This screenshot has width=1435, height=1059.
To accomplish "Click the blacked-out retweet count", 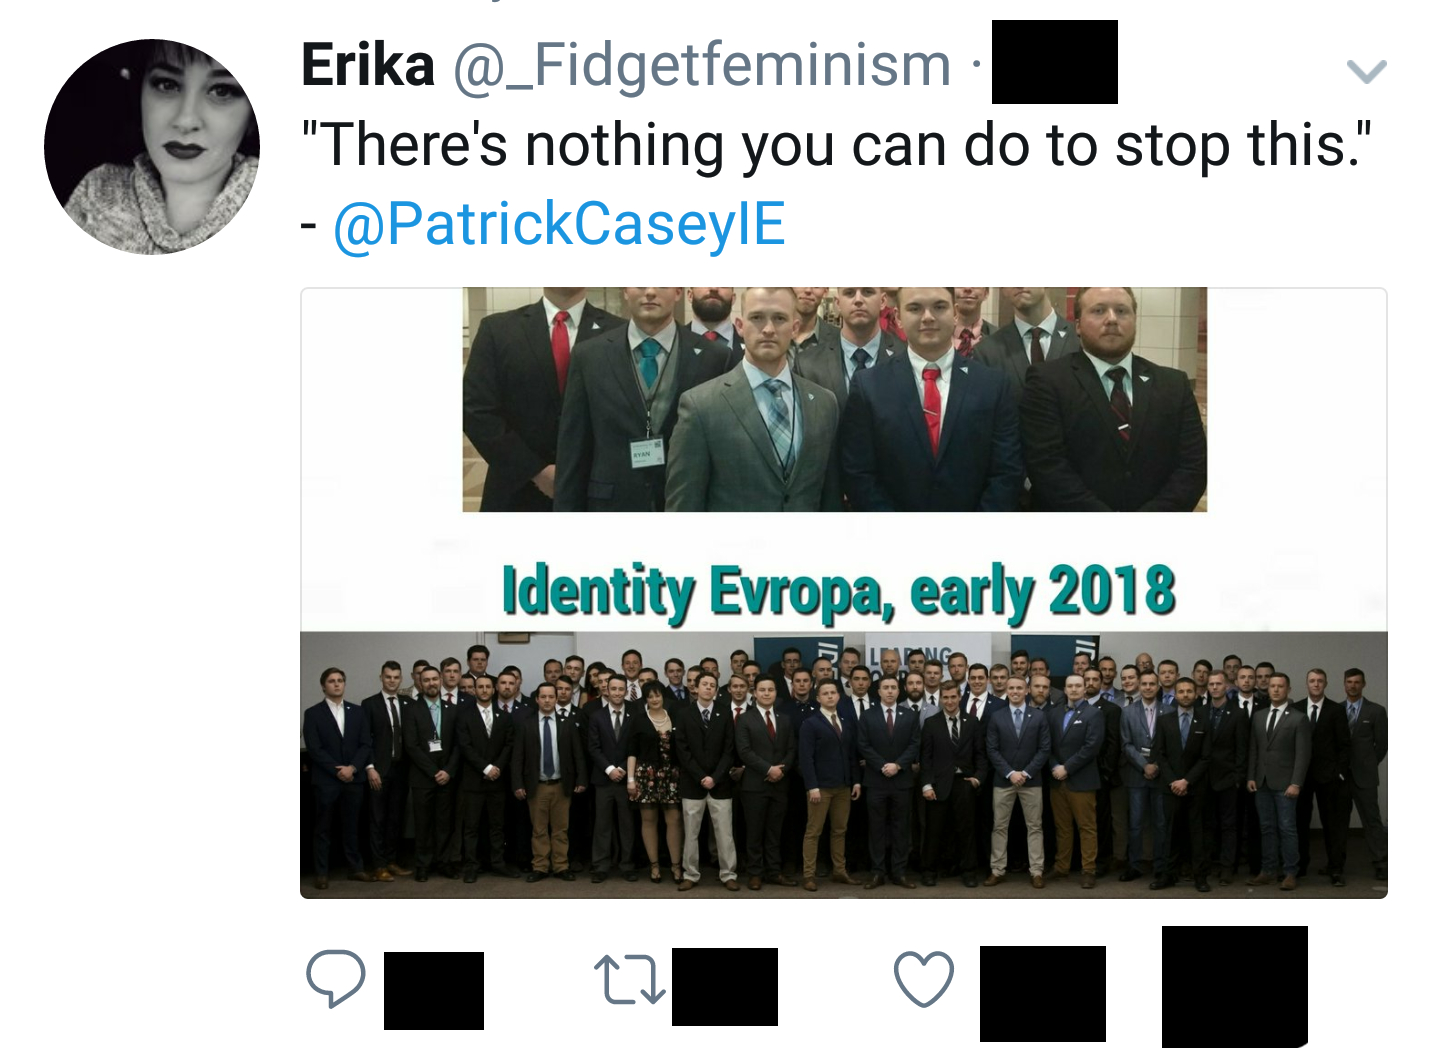I will pos(725,986).
